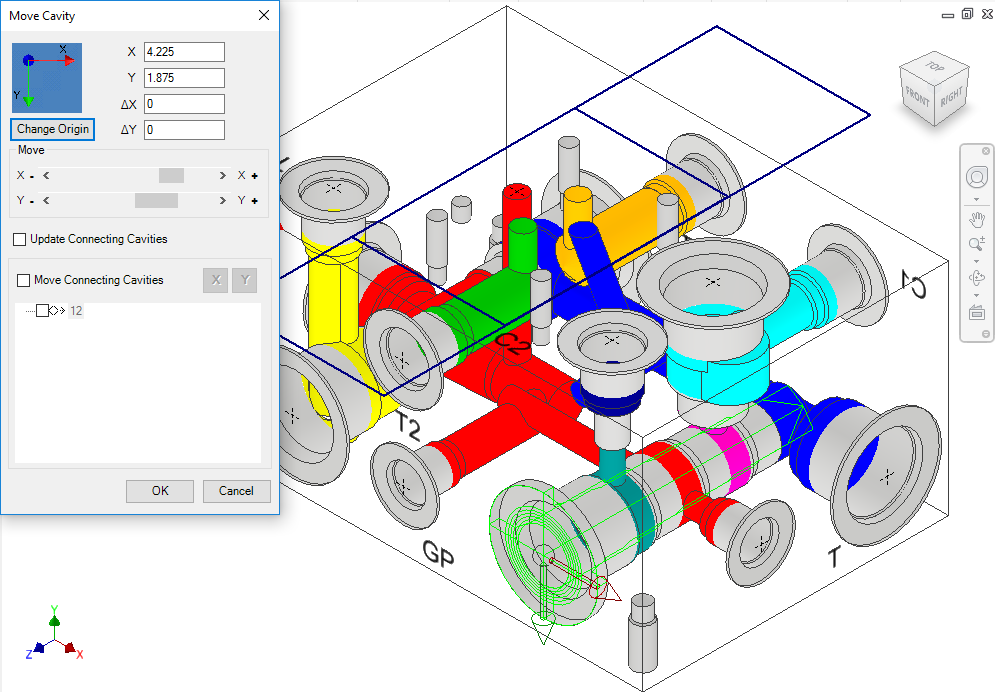Nudge X slider with right arrow
Viewport: 995px width, 692px height.
(x=222, y=176)
